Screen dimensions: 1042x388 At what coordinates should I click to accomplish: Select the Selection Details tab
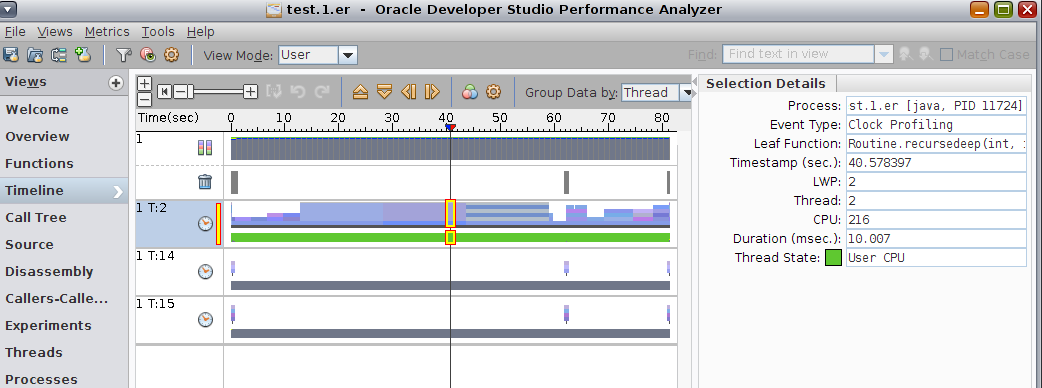point(766,84)
